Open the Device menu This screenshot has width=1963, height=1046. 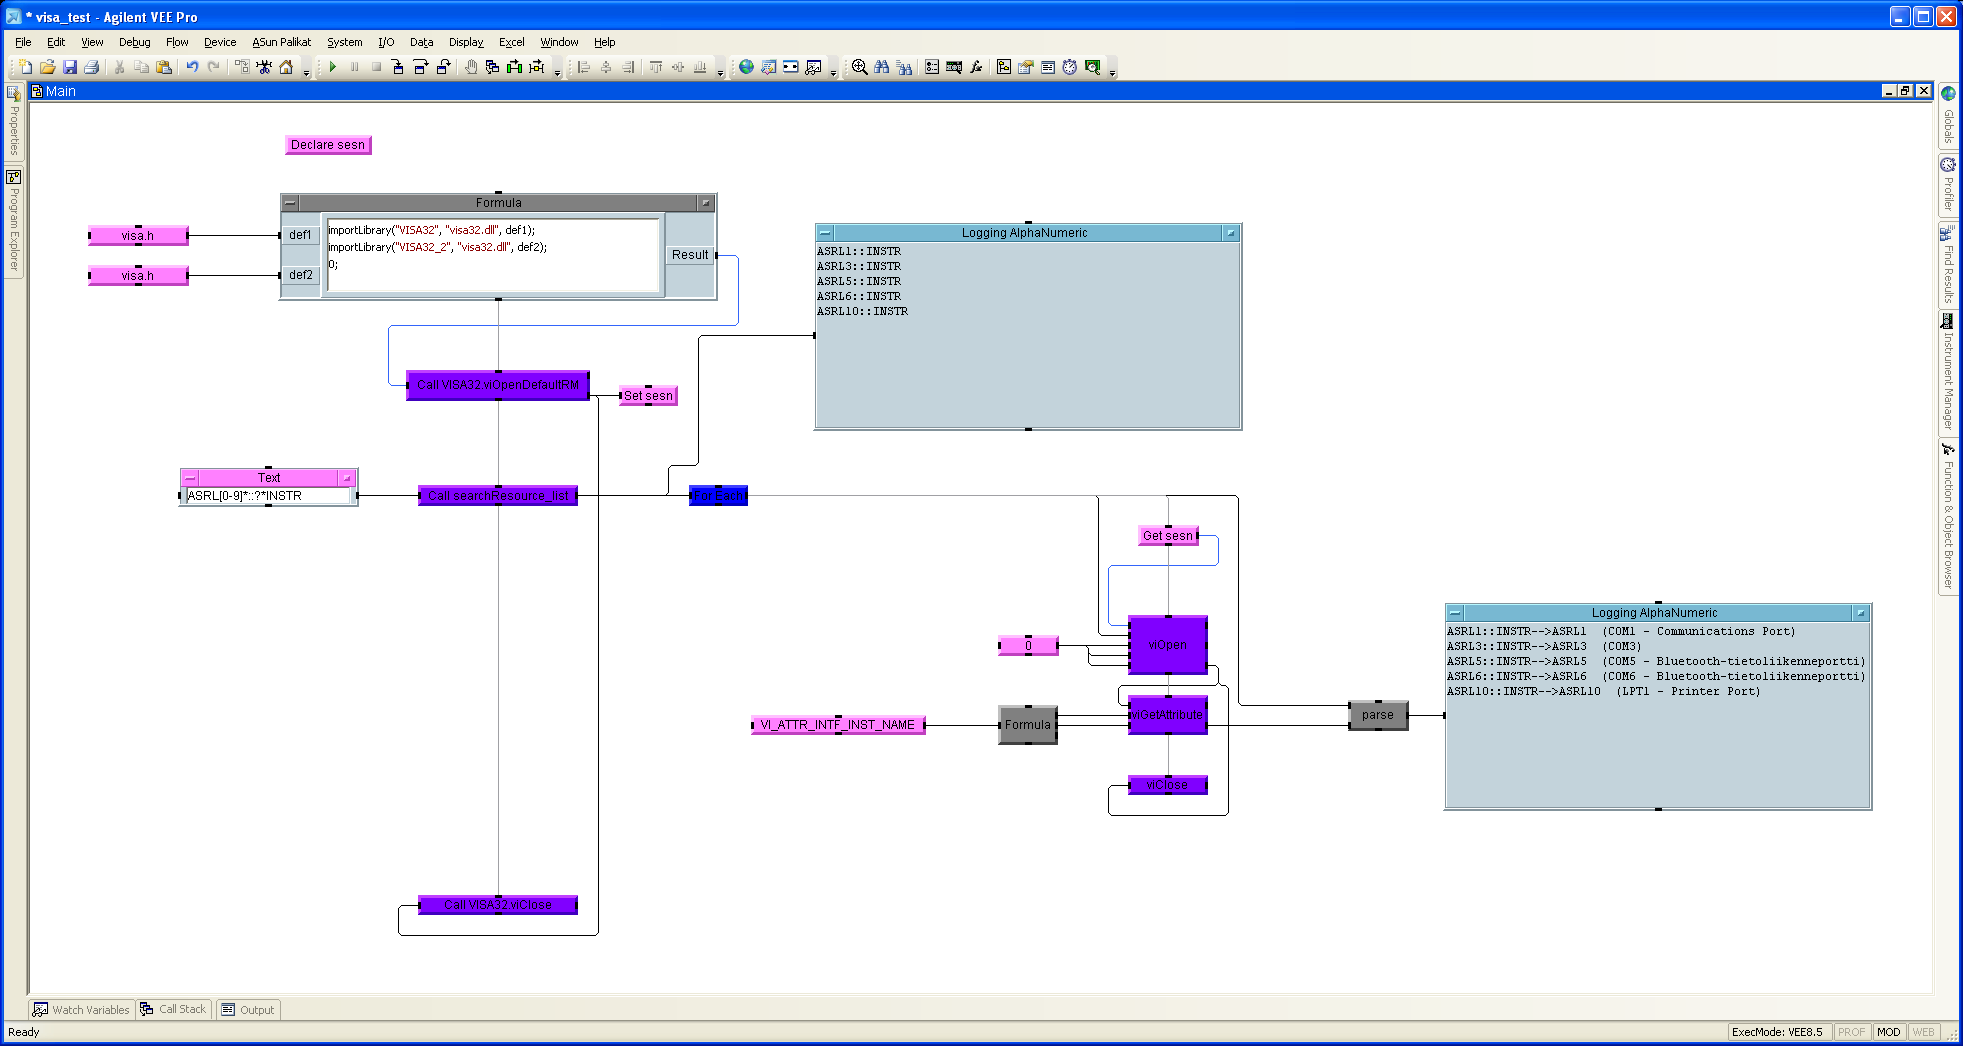tap(220, 42)
